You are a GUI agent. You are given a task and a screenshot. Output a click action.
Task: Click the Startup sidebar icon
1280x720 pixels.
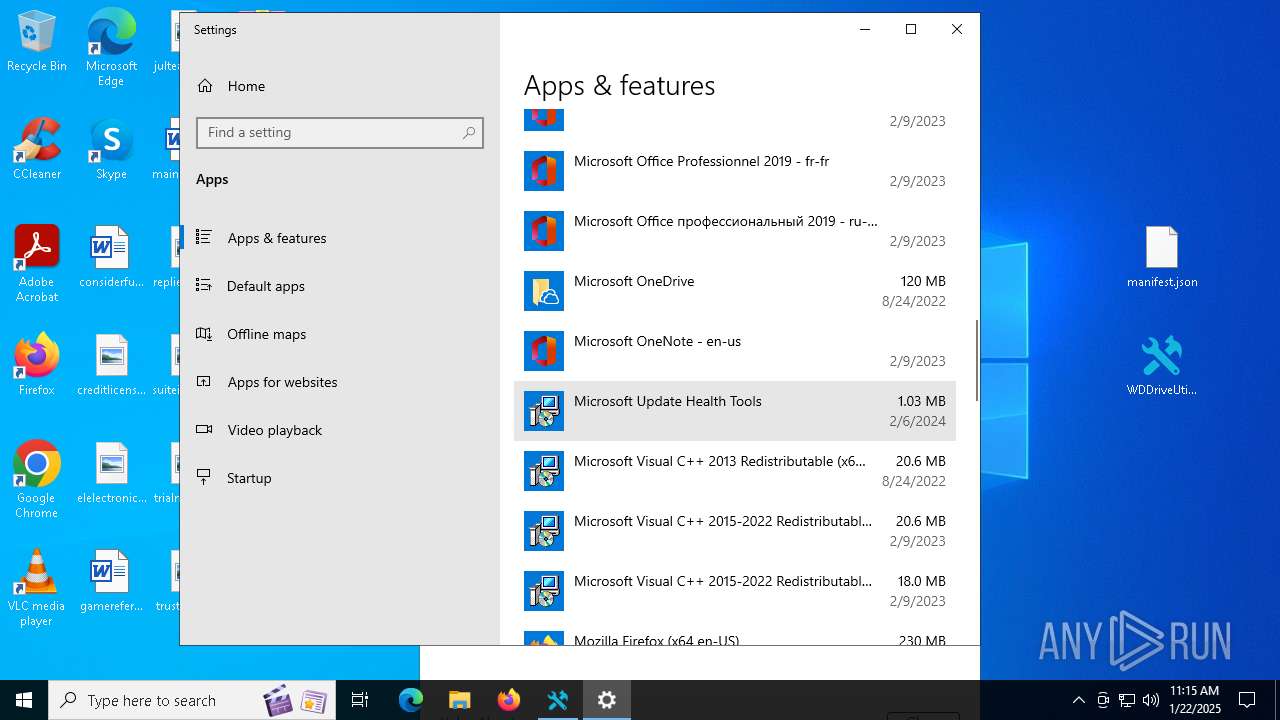(204, 477)
